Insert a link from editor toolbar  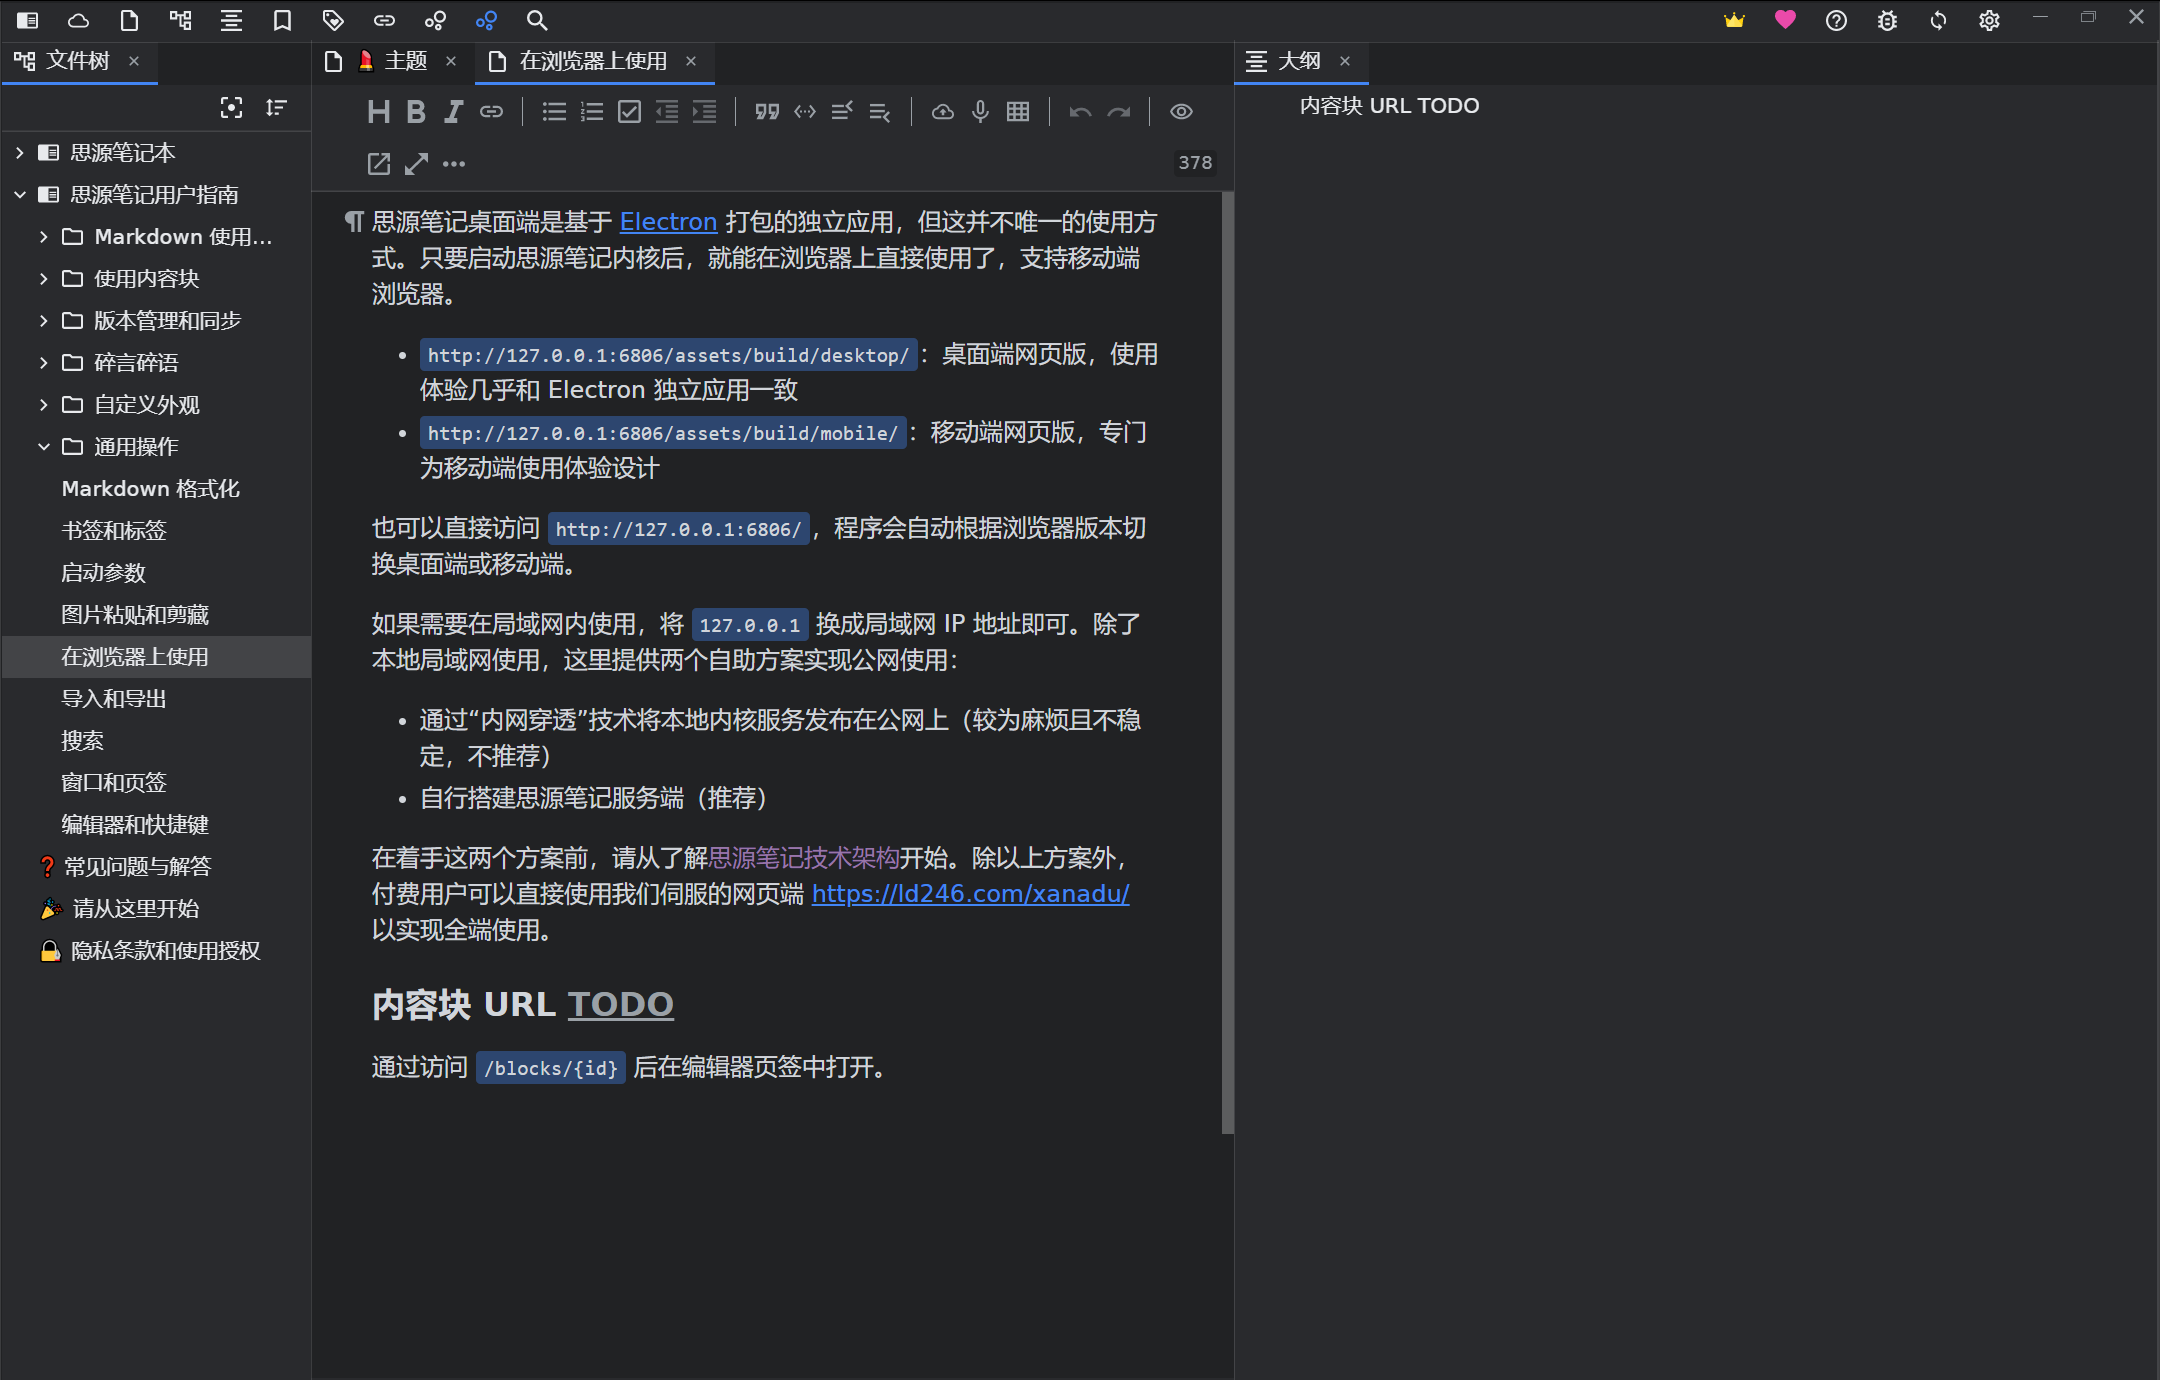click(491, 112)
